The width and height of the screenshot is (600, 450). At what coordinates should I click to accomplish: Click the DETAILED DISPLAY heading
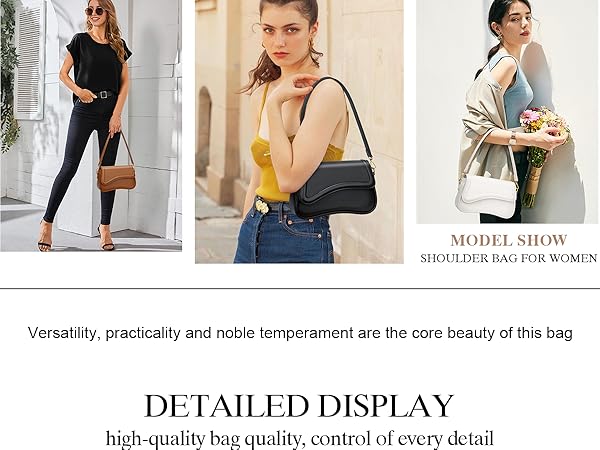click(x=299, y=406)
